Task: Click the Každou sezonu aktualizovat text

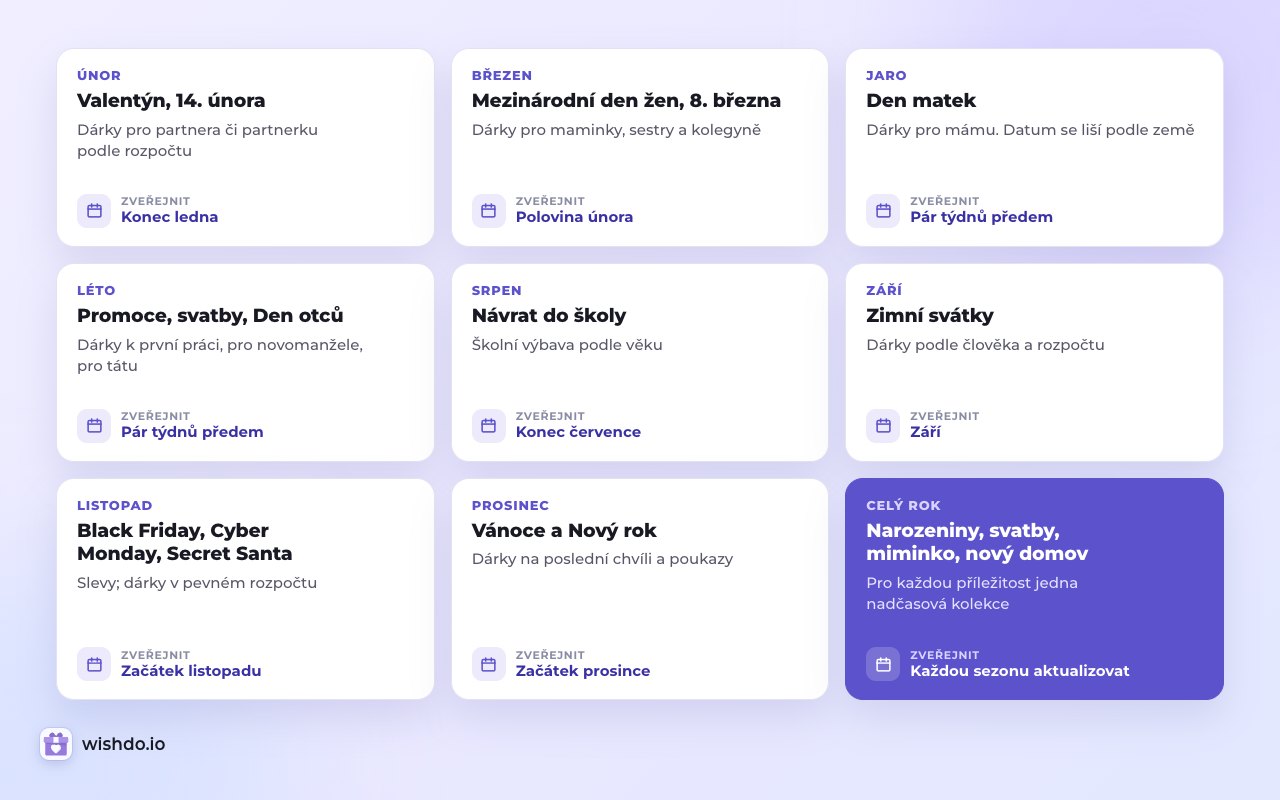Action: [x=1020, y=671]
